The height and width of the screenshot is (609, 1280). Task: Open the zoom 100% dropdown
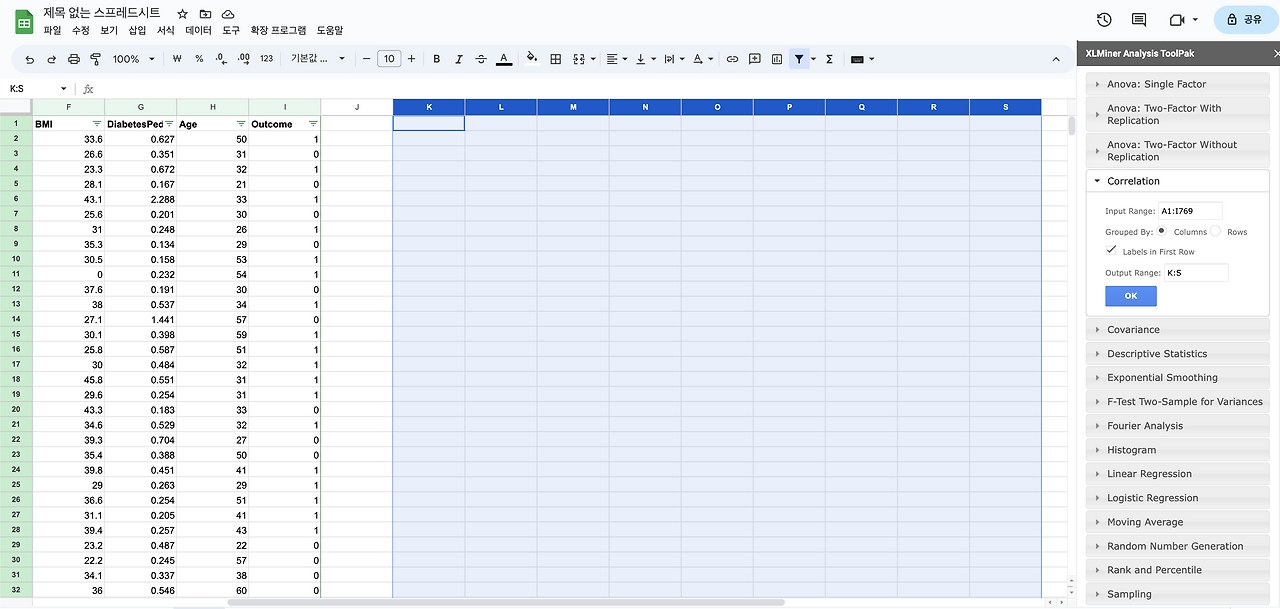pyautogui.click(x=134, y=59)
